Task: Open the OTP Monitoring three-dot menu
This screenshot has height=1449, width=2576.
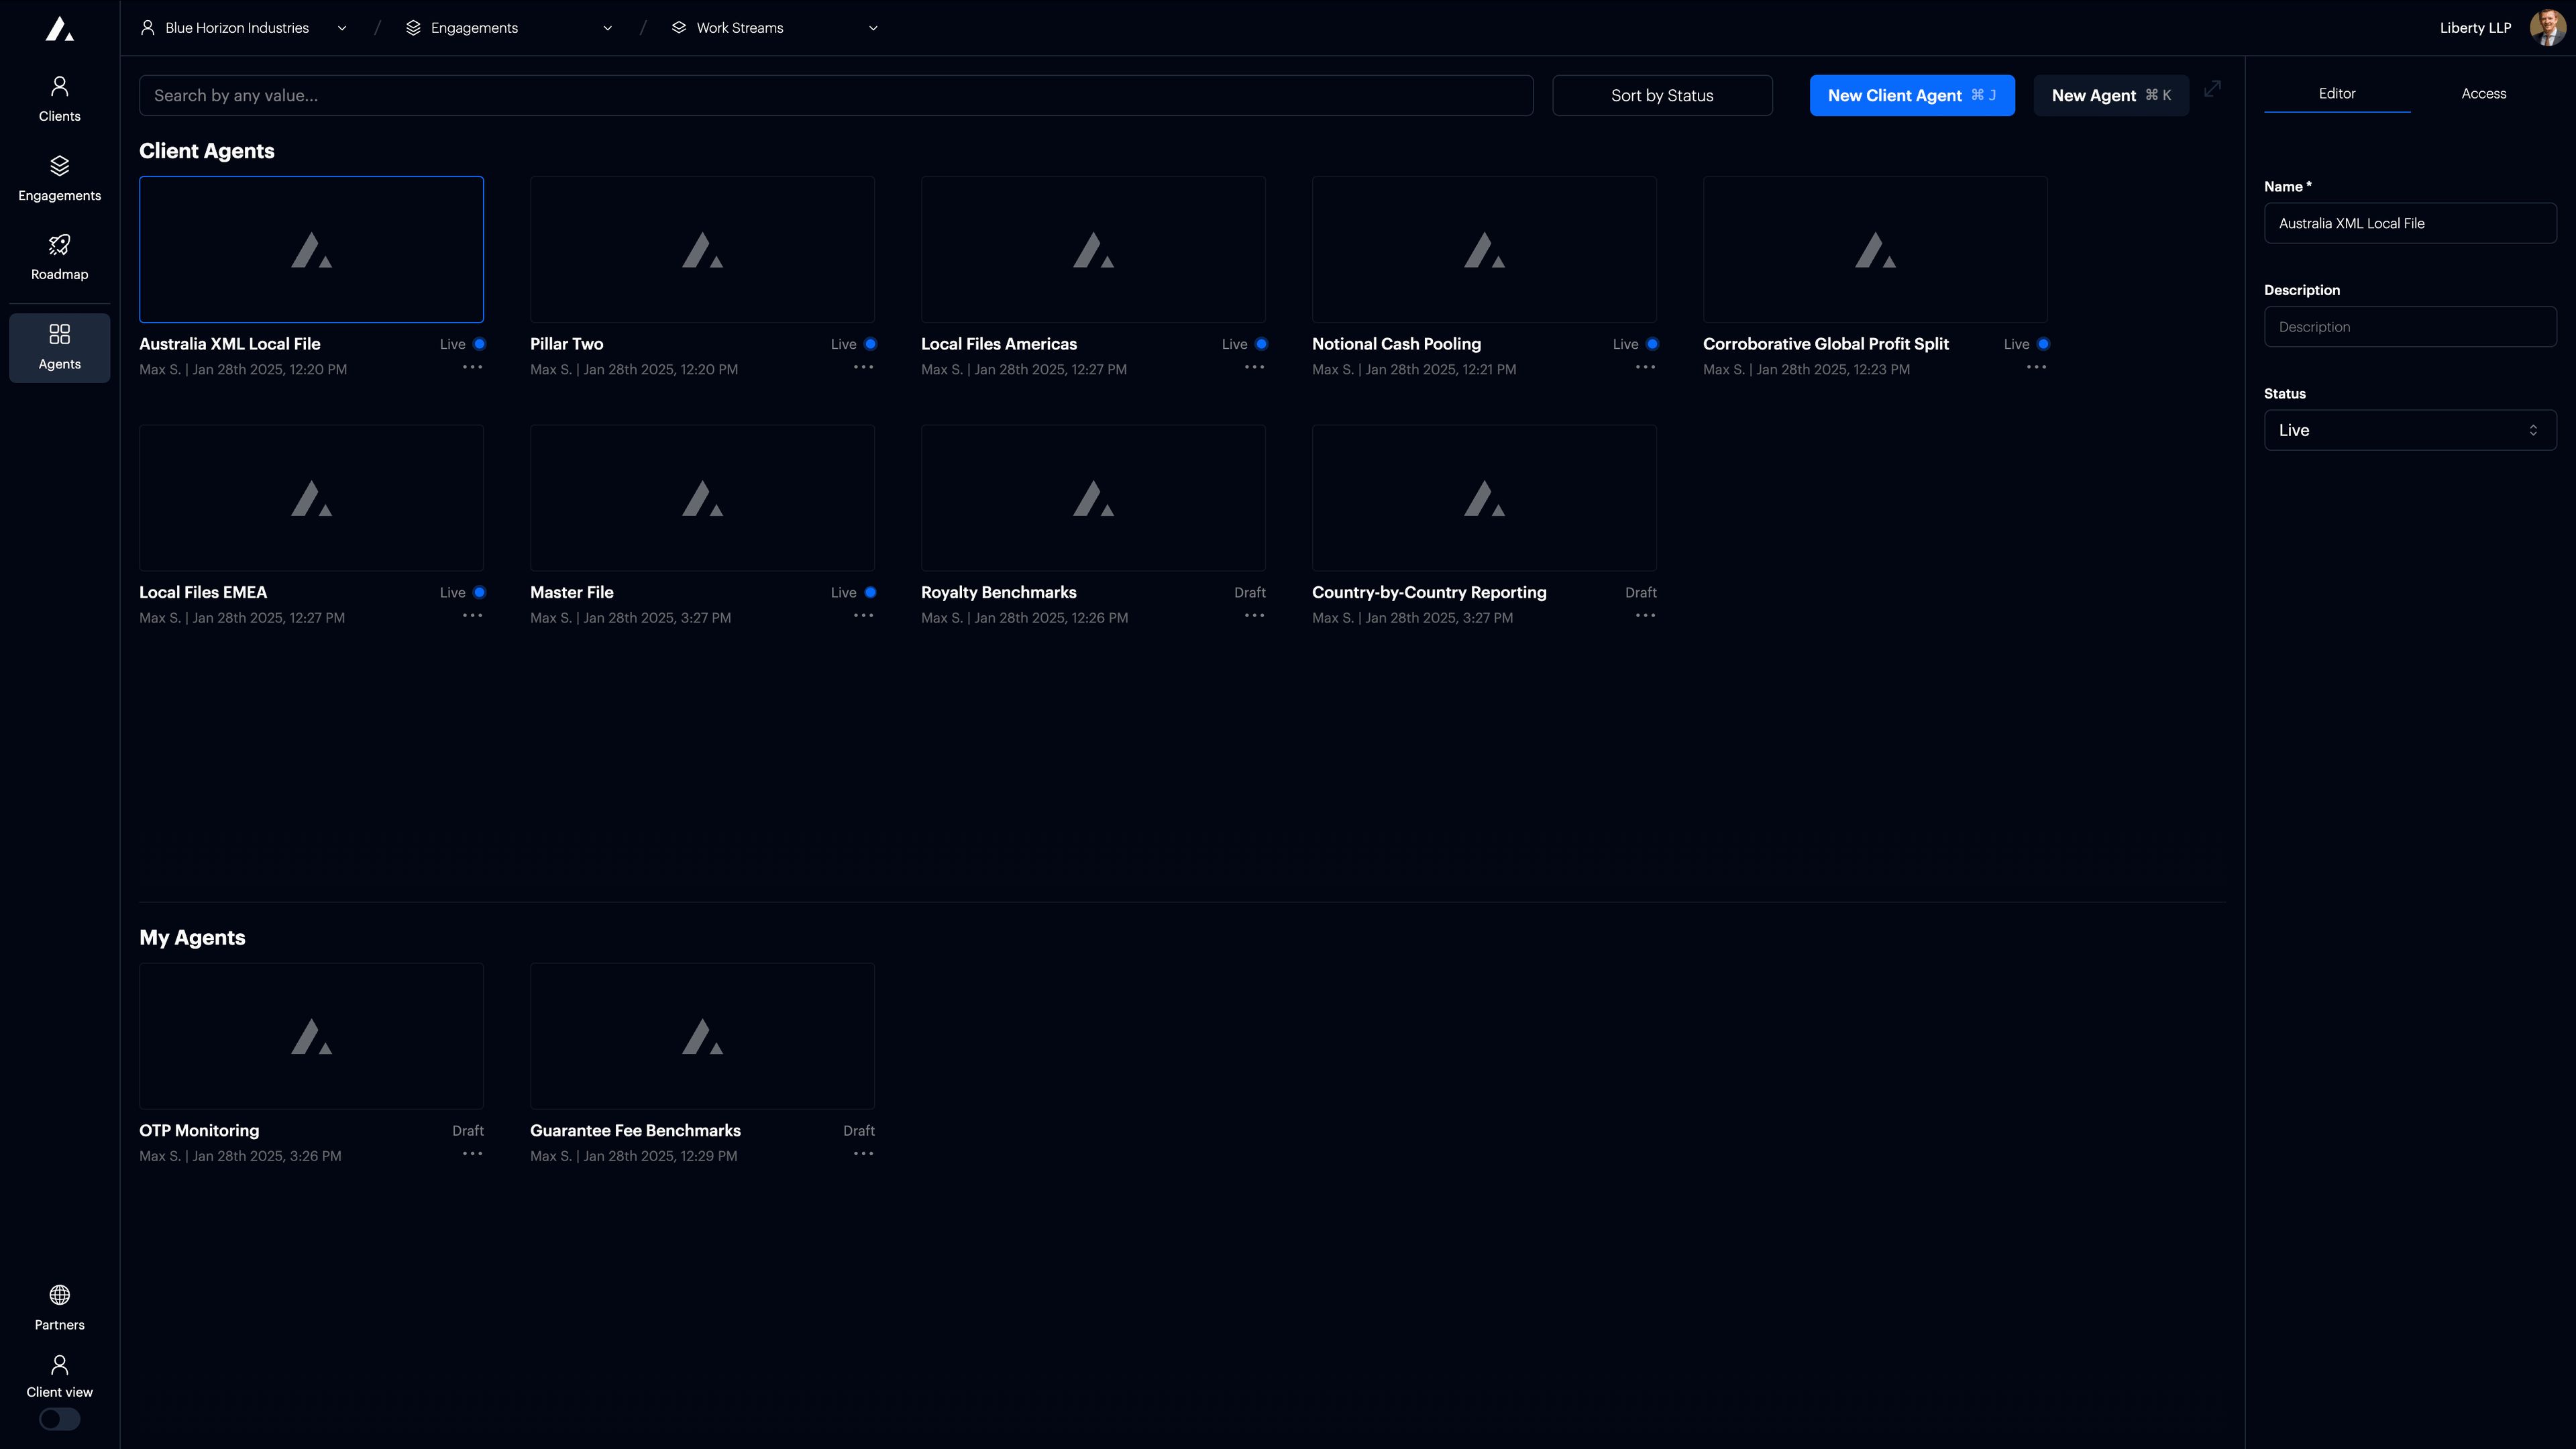Action: coord(472,1153)
